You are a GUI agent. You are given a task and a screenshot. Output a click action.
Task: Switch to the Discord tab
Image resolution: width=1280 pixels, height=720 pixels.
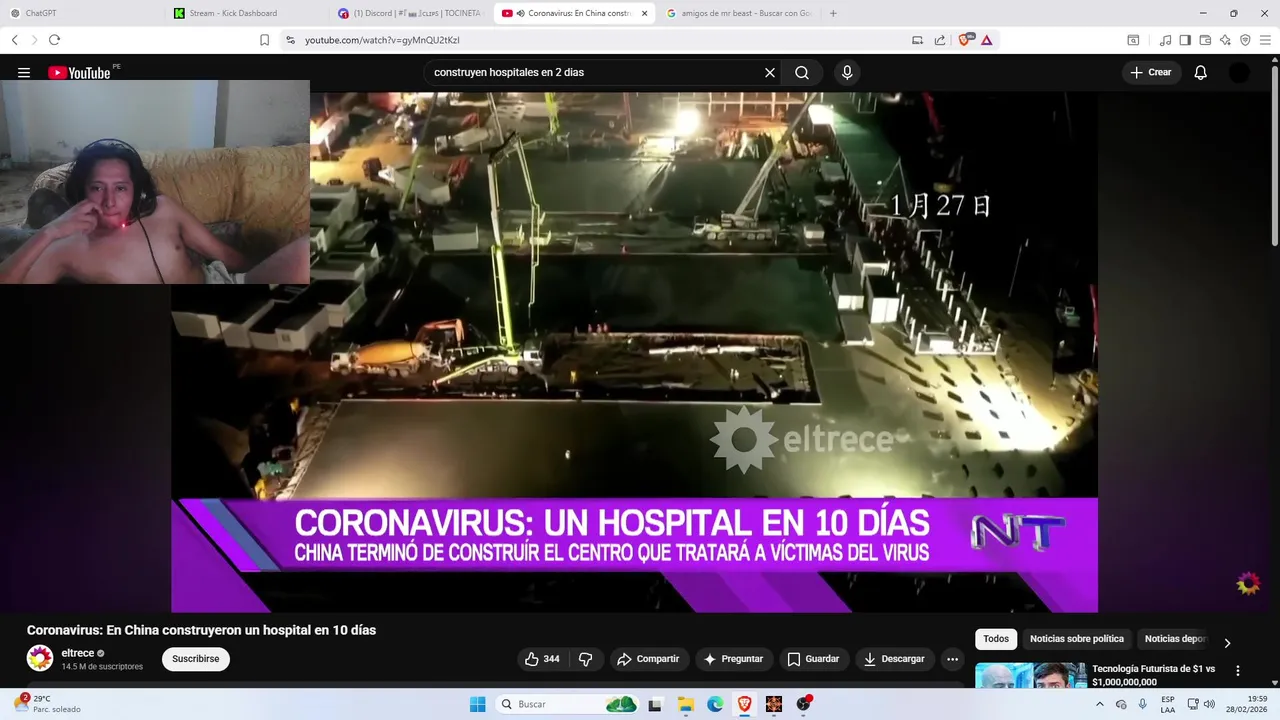(410, 13)
